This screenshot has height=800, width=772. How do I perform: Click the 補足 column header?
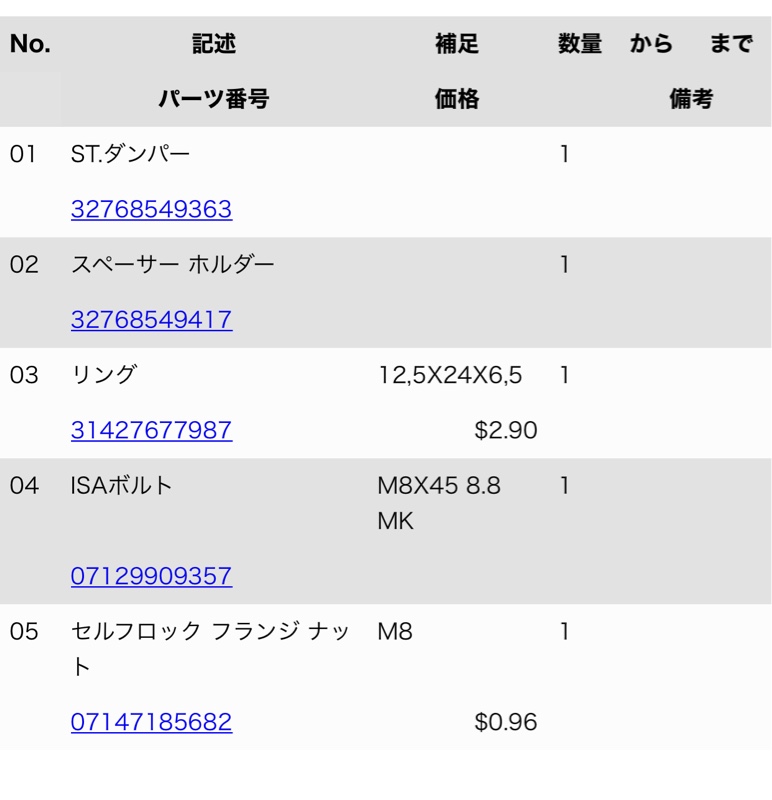tap(457, 45)
